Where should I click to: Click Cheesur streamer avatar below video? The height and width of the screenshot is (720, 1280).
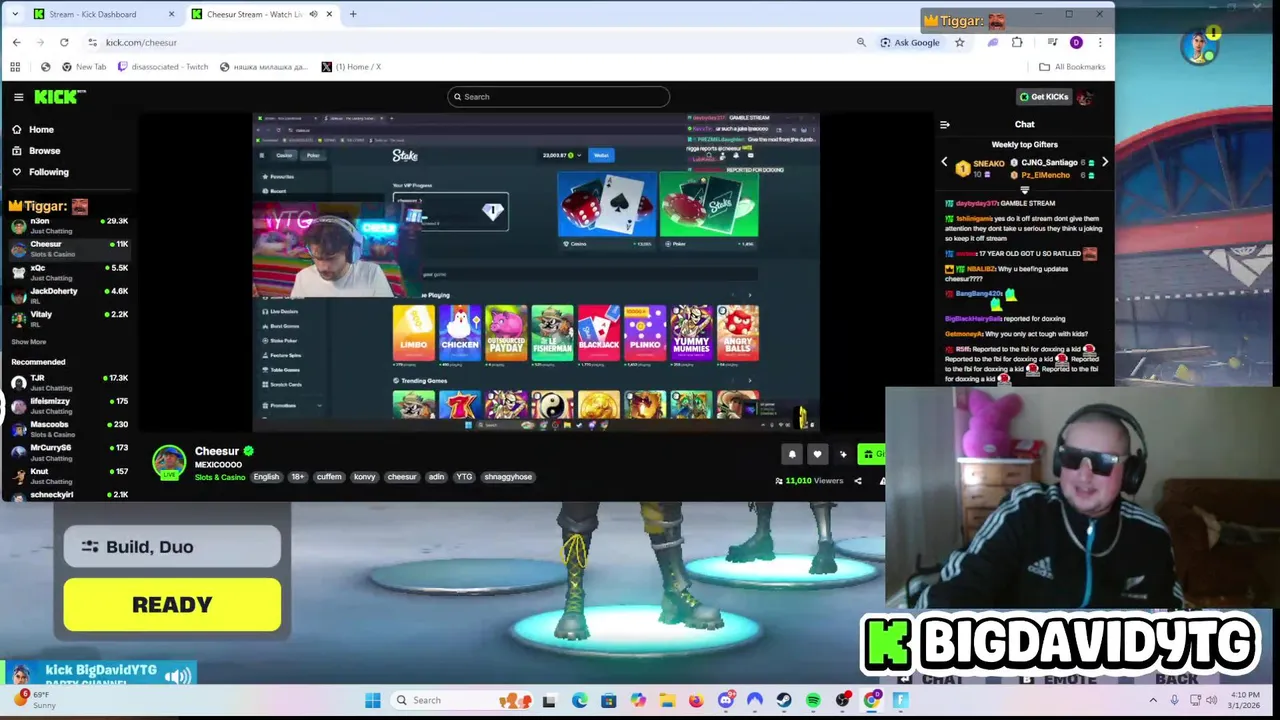pyautogui.click(x=169, y=461)
